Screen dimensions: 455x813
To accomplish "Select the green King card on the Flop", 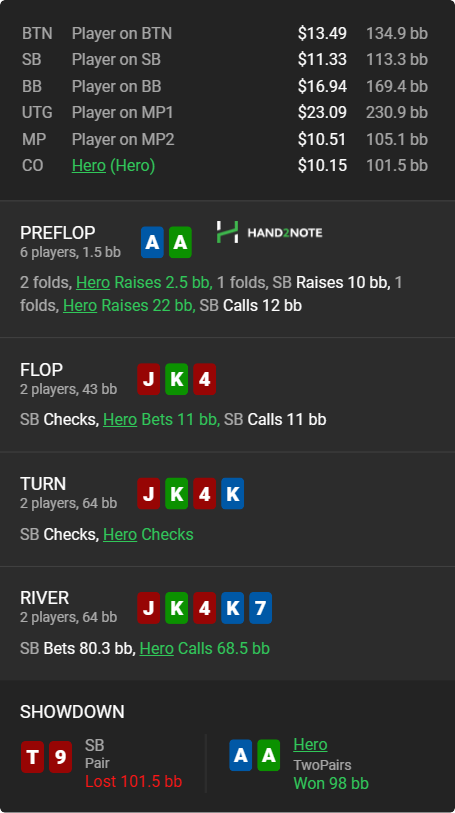I will 176,379.
